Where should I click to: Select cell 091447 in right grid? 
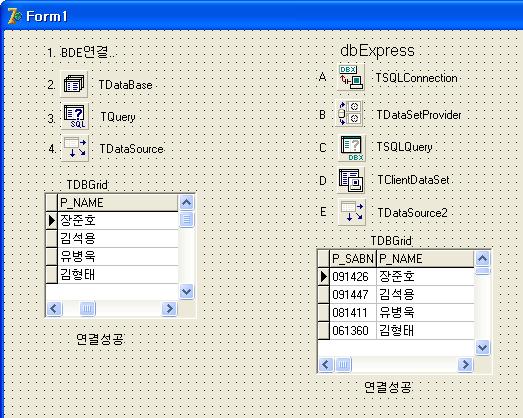coord(353,295)
